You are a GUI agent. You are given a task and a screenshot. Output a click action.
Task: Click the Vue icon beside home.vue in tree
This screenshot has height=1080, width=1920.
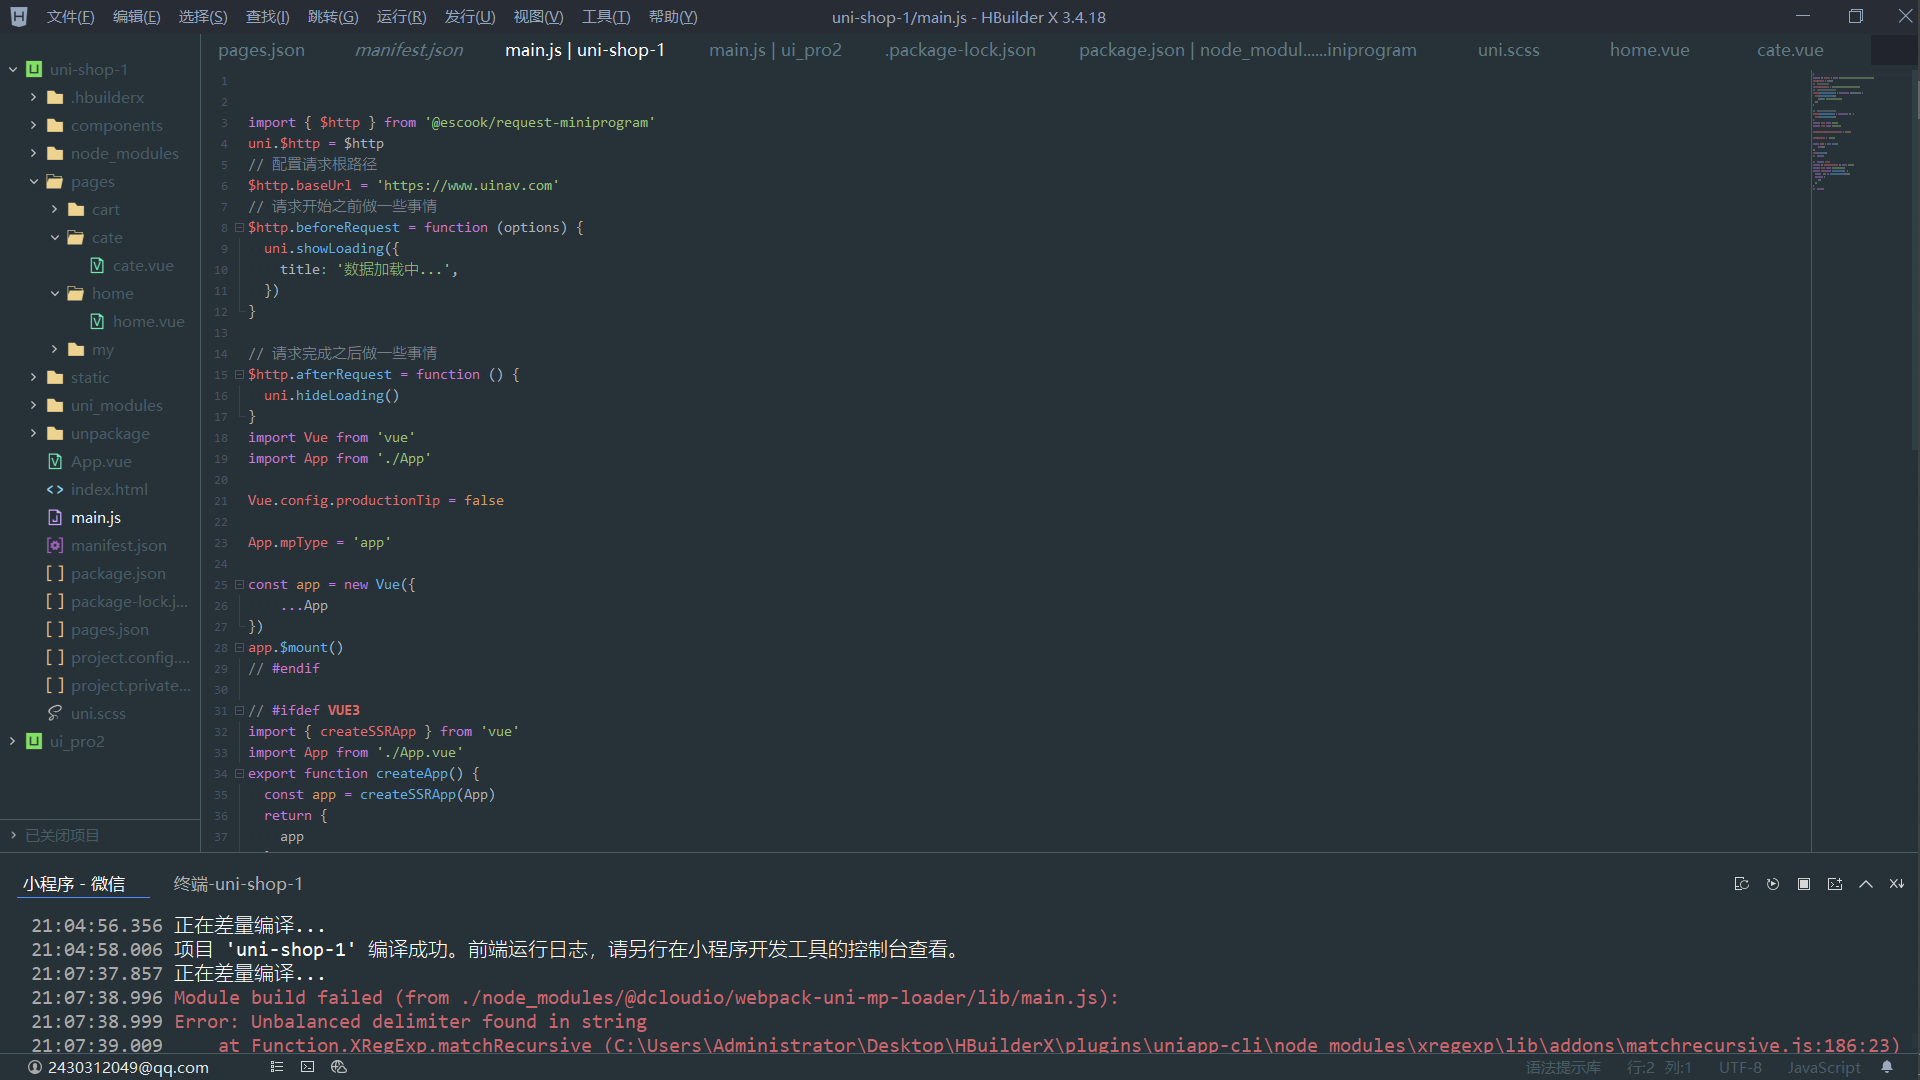97,321
